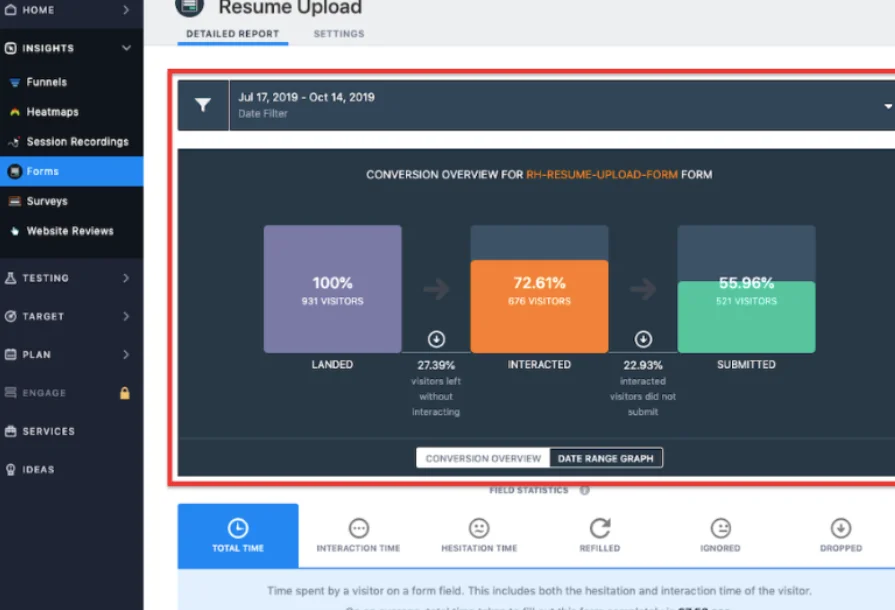Open Session Recordings in the sidebar

pyautogui.click(x=77, y=142)
